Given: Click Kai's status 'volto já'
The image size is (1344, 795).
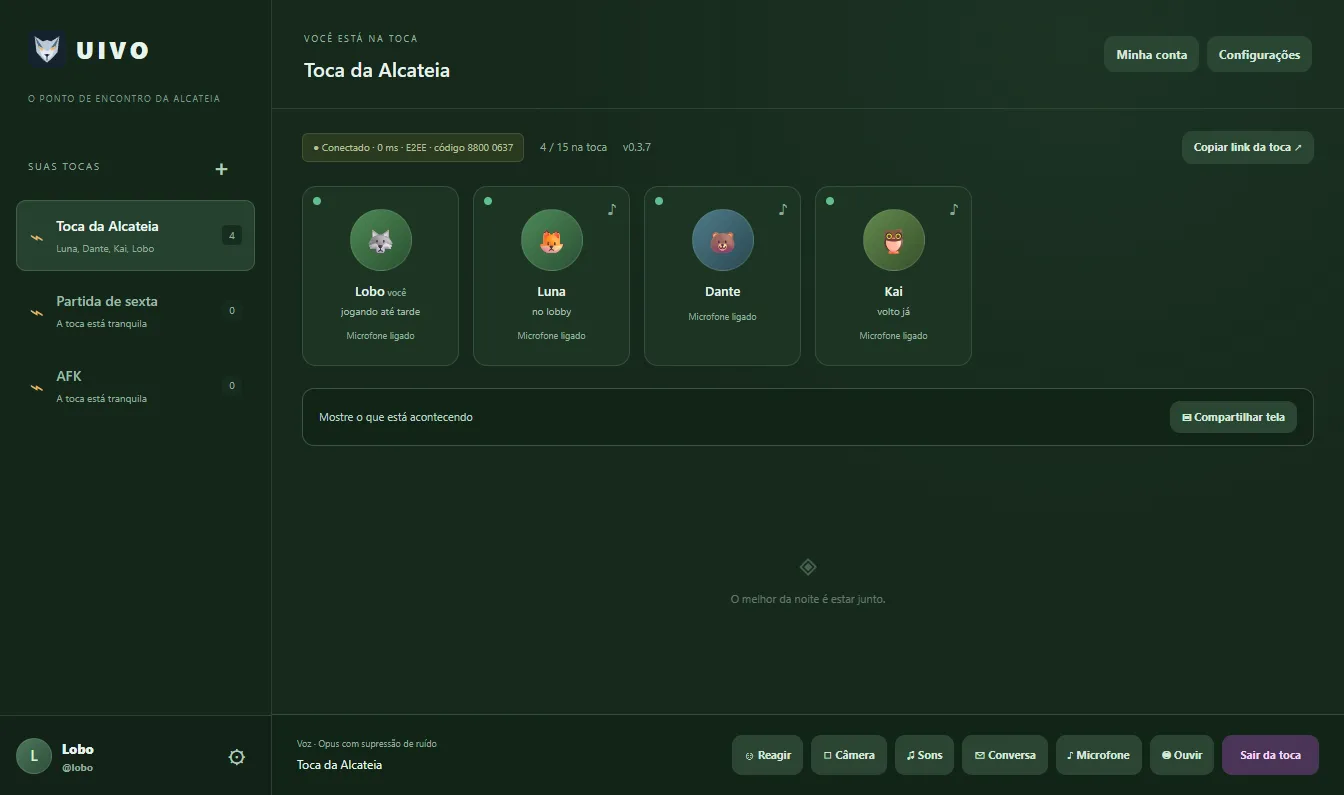Looking at the screenshot, I should coord(894,312).
